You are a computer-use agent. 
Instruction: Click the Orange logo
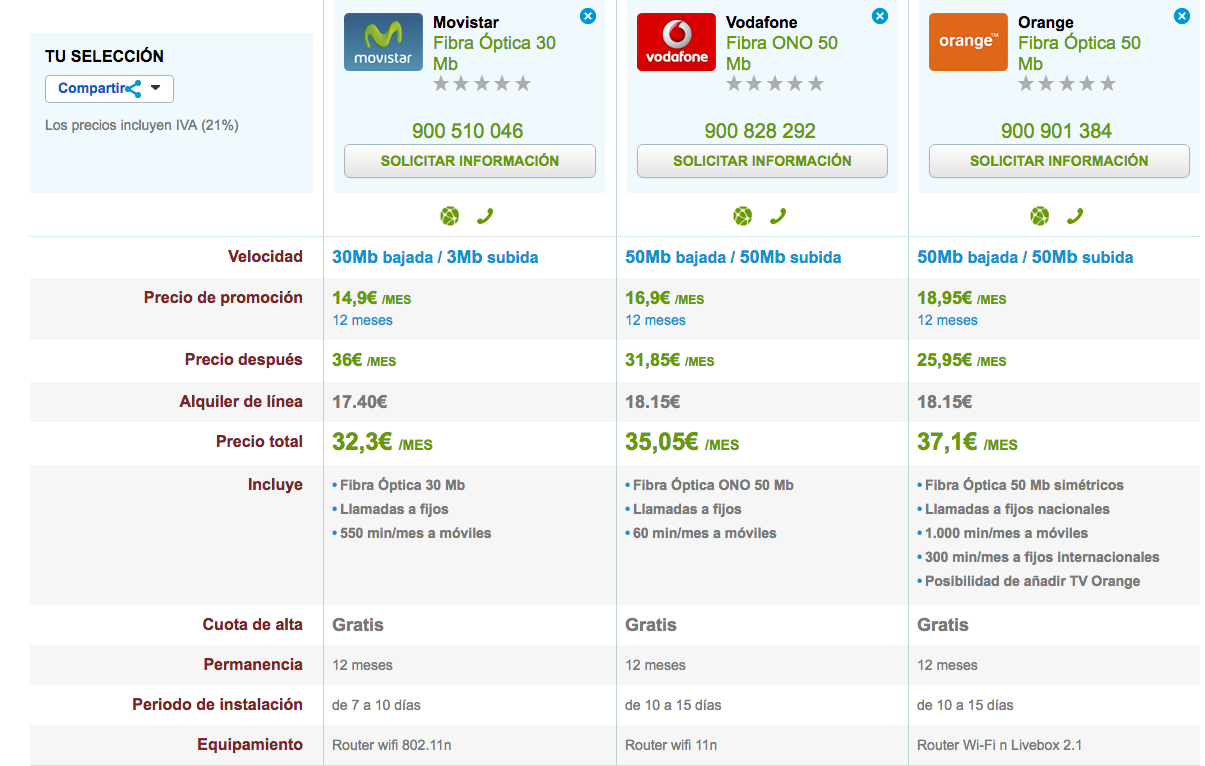[x=968, y=42]
